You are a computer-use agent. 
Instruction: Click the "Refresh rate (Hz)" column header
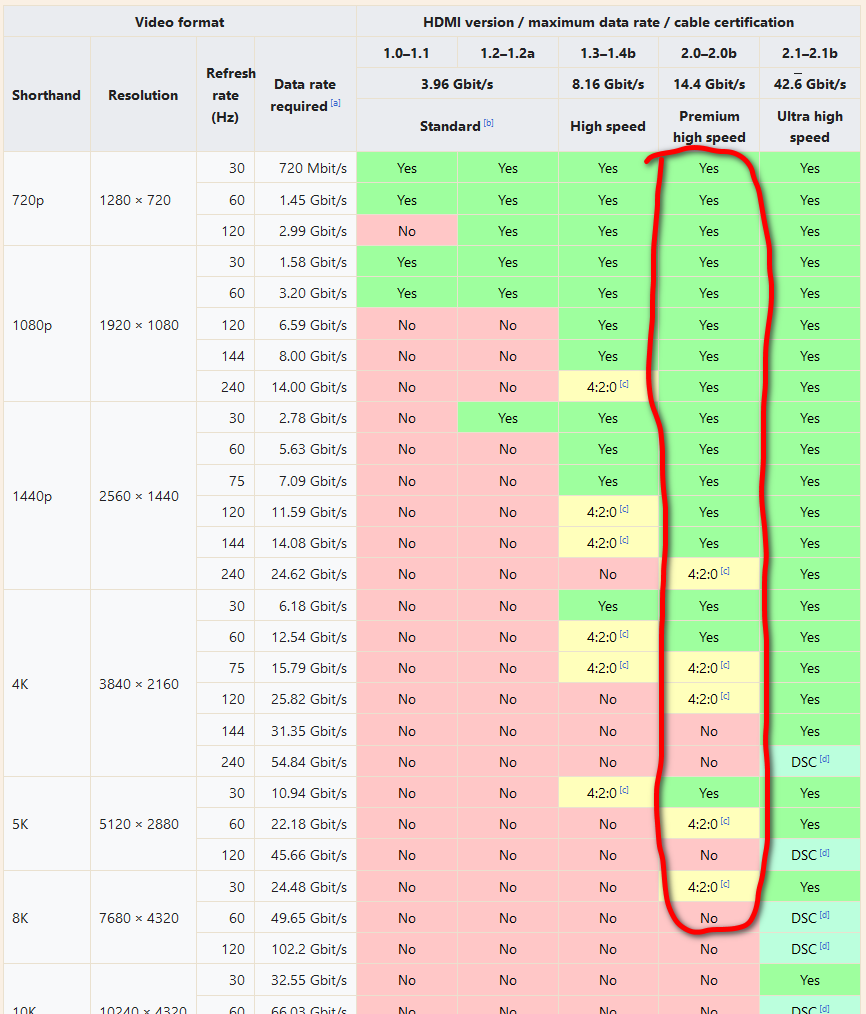(226, 95)
